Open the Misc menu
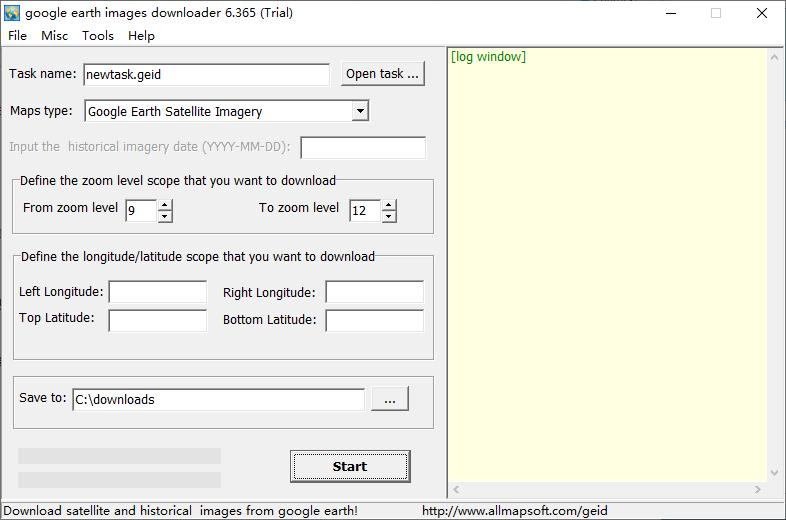 54,36
